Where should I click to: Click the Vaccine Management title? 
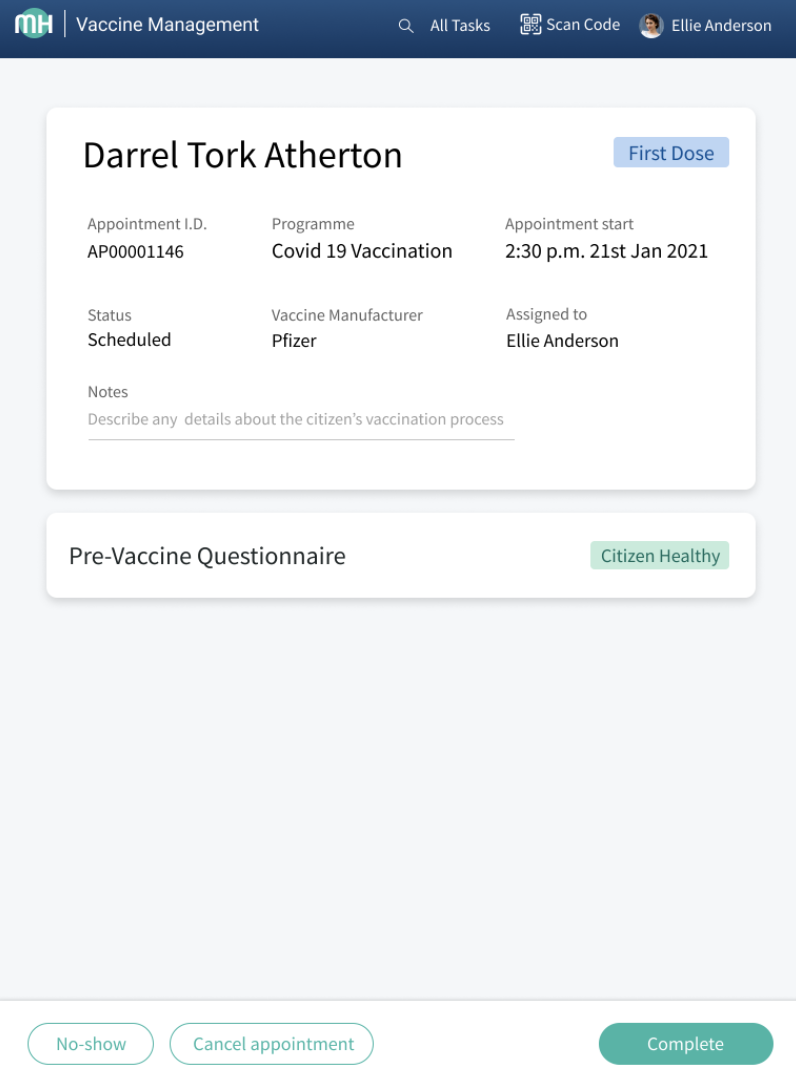pyautogui.click(x=167, y=25)
